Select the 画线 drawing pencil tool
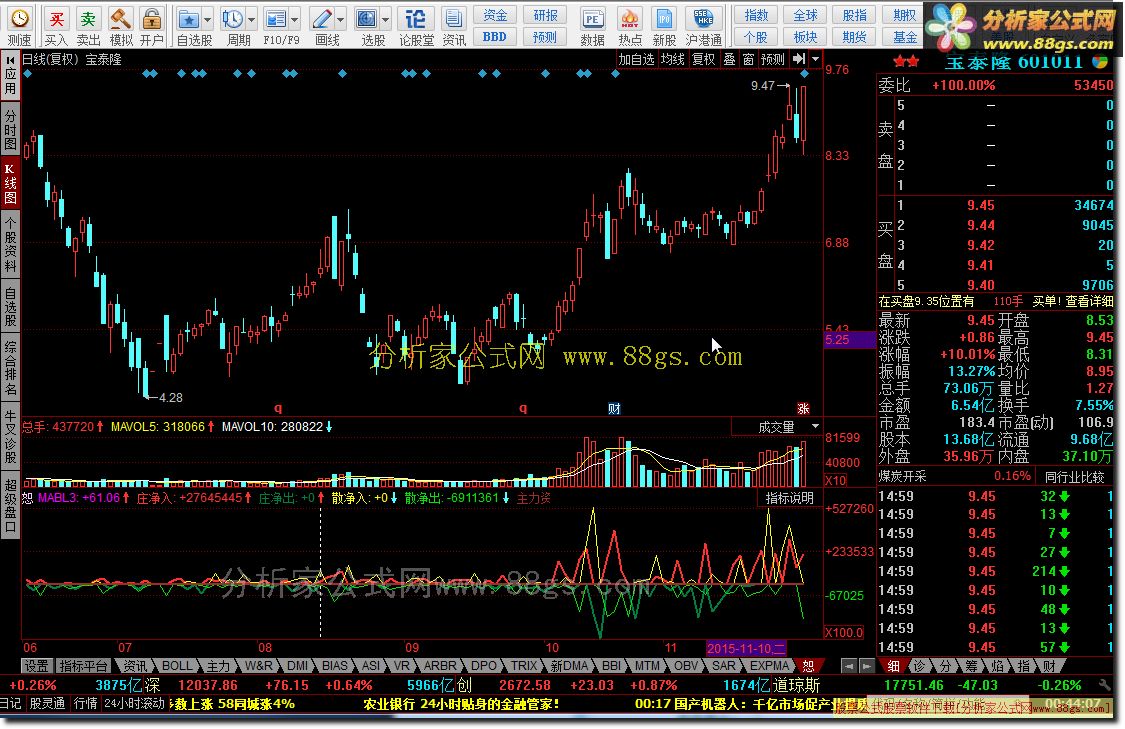1125x729 pixels. (322, 19)
